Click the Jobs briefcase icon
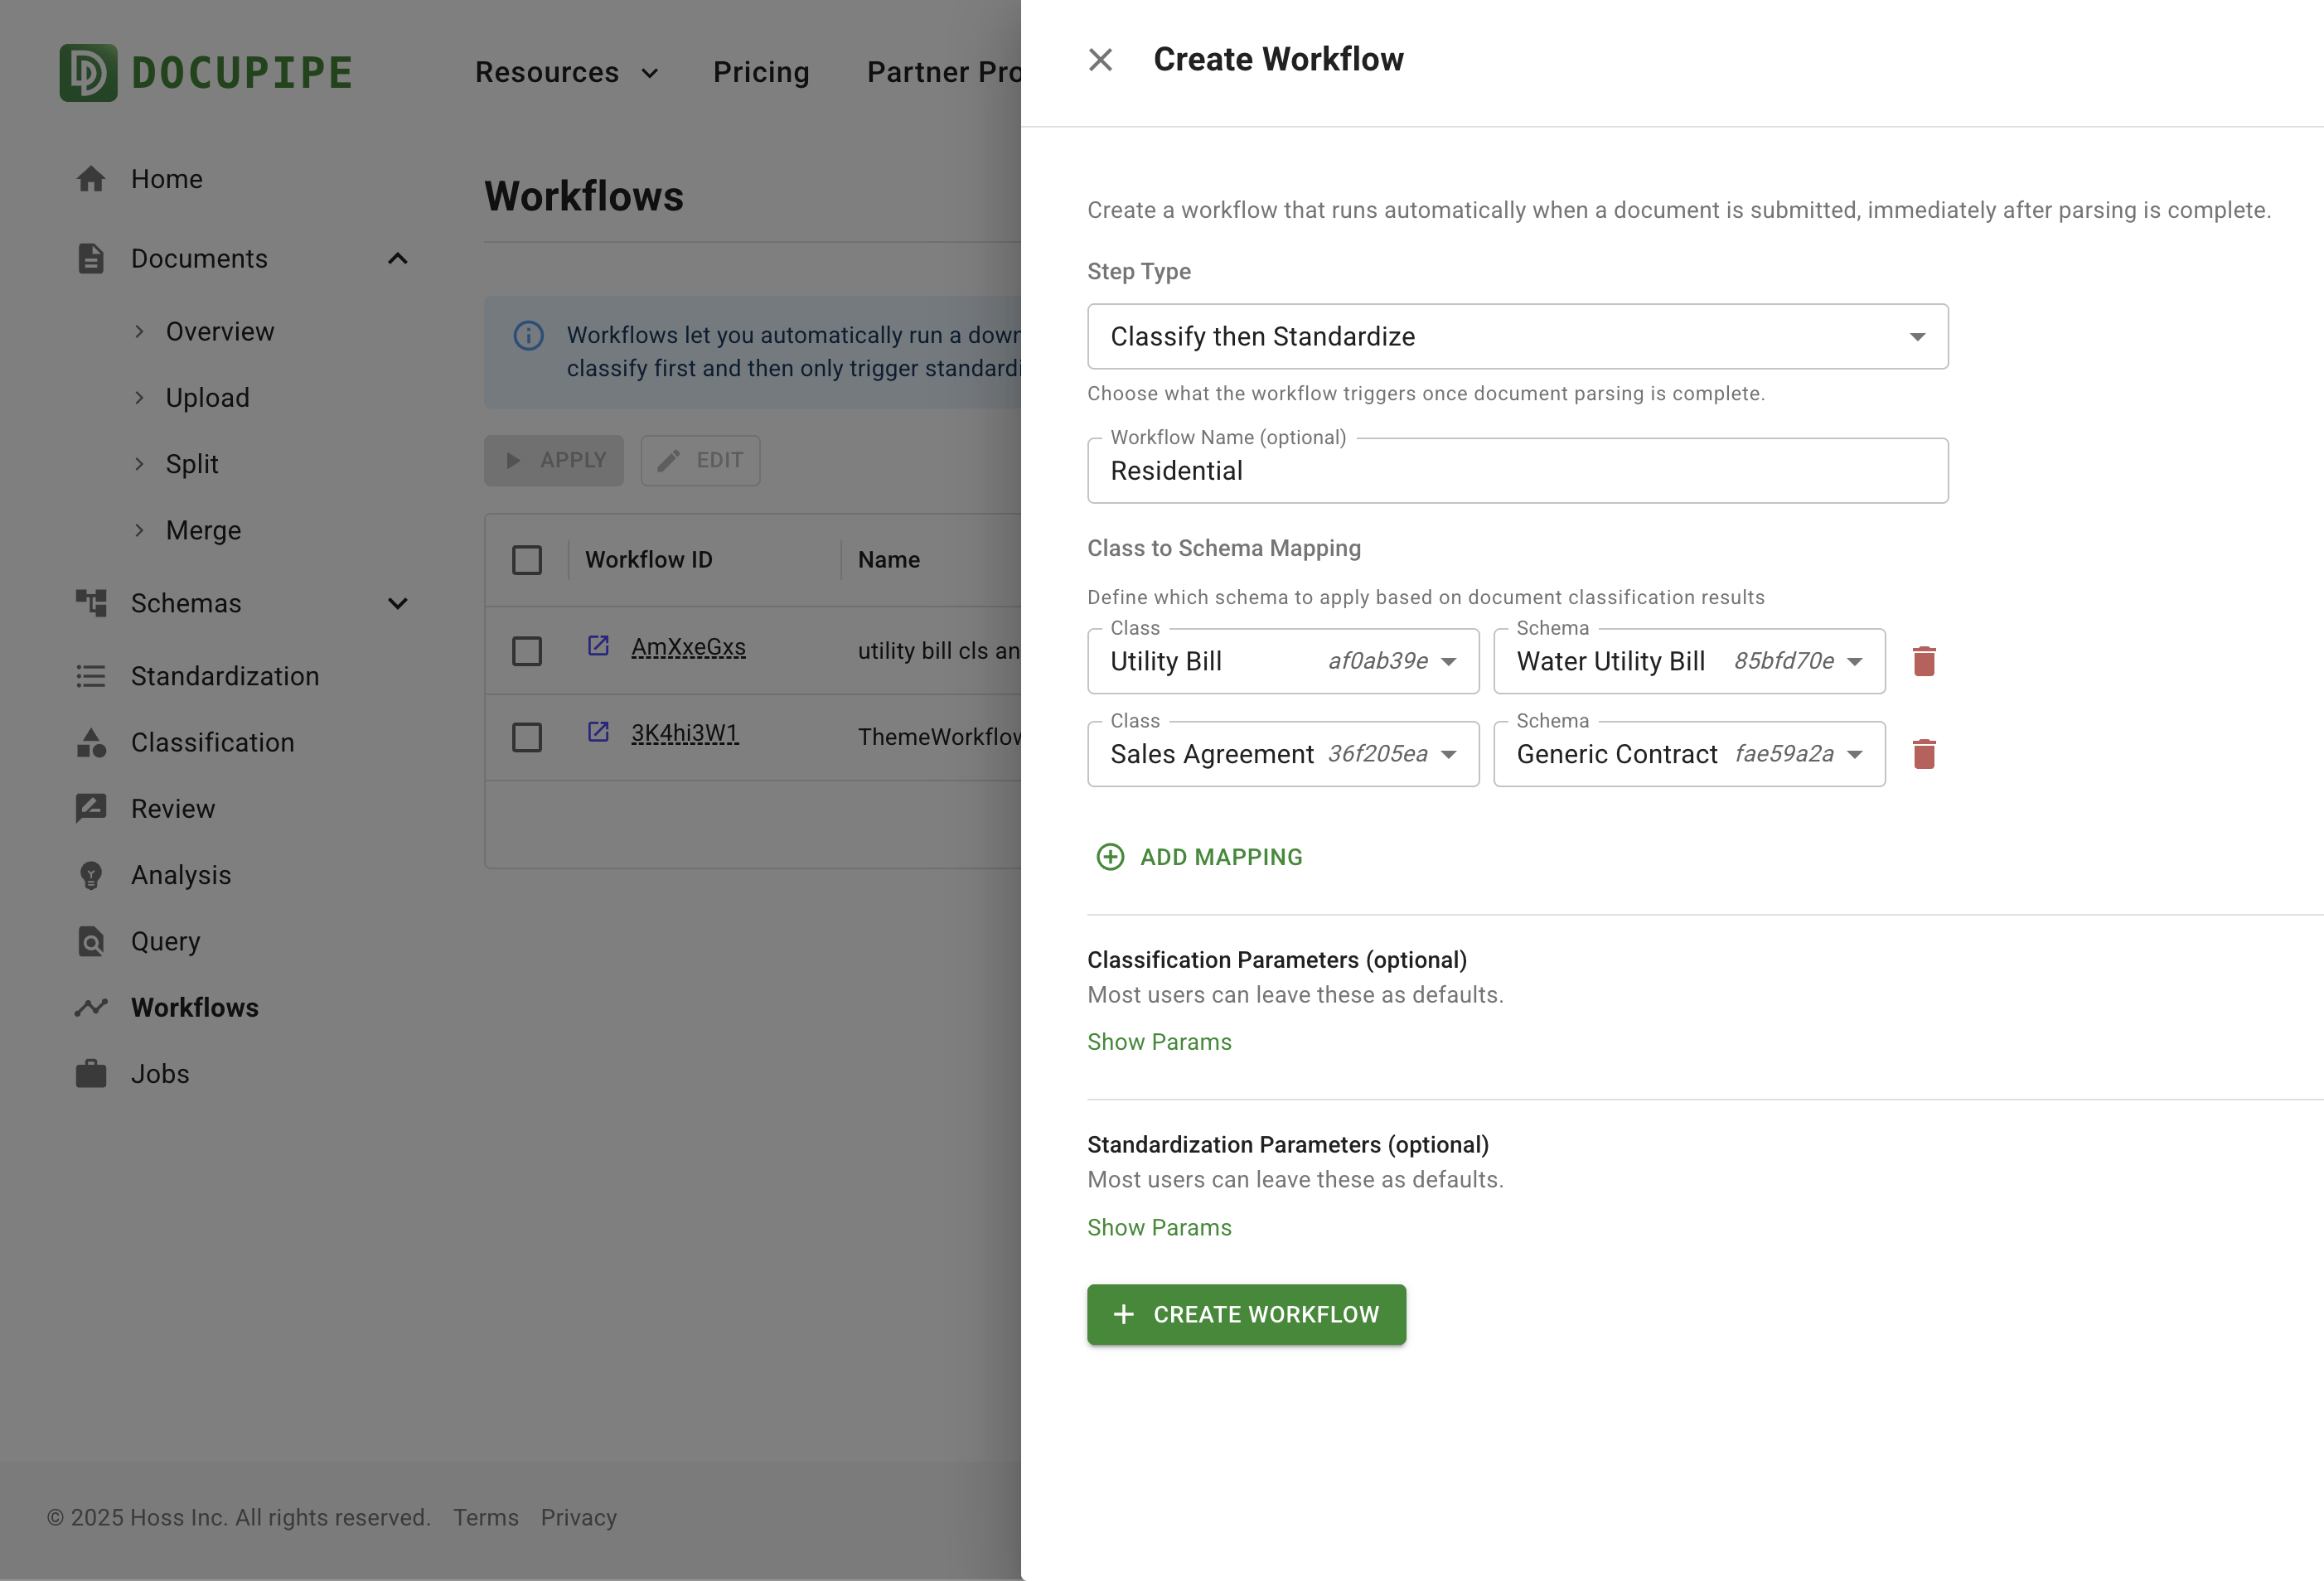This screenshot has width=2324, height=1581. [92, 1073]
